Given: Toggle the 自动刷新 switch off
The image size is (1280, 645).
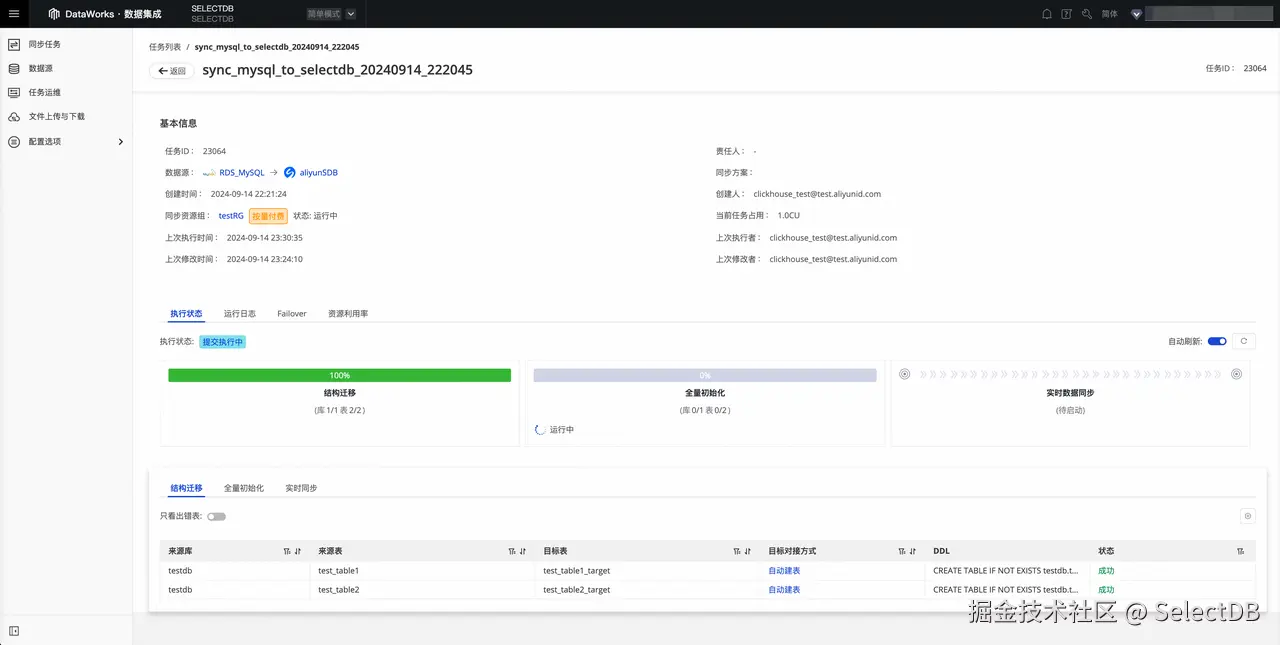Looking at the screenshot, I should pyautogui.click(x=1217, y=341).
